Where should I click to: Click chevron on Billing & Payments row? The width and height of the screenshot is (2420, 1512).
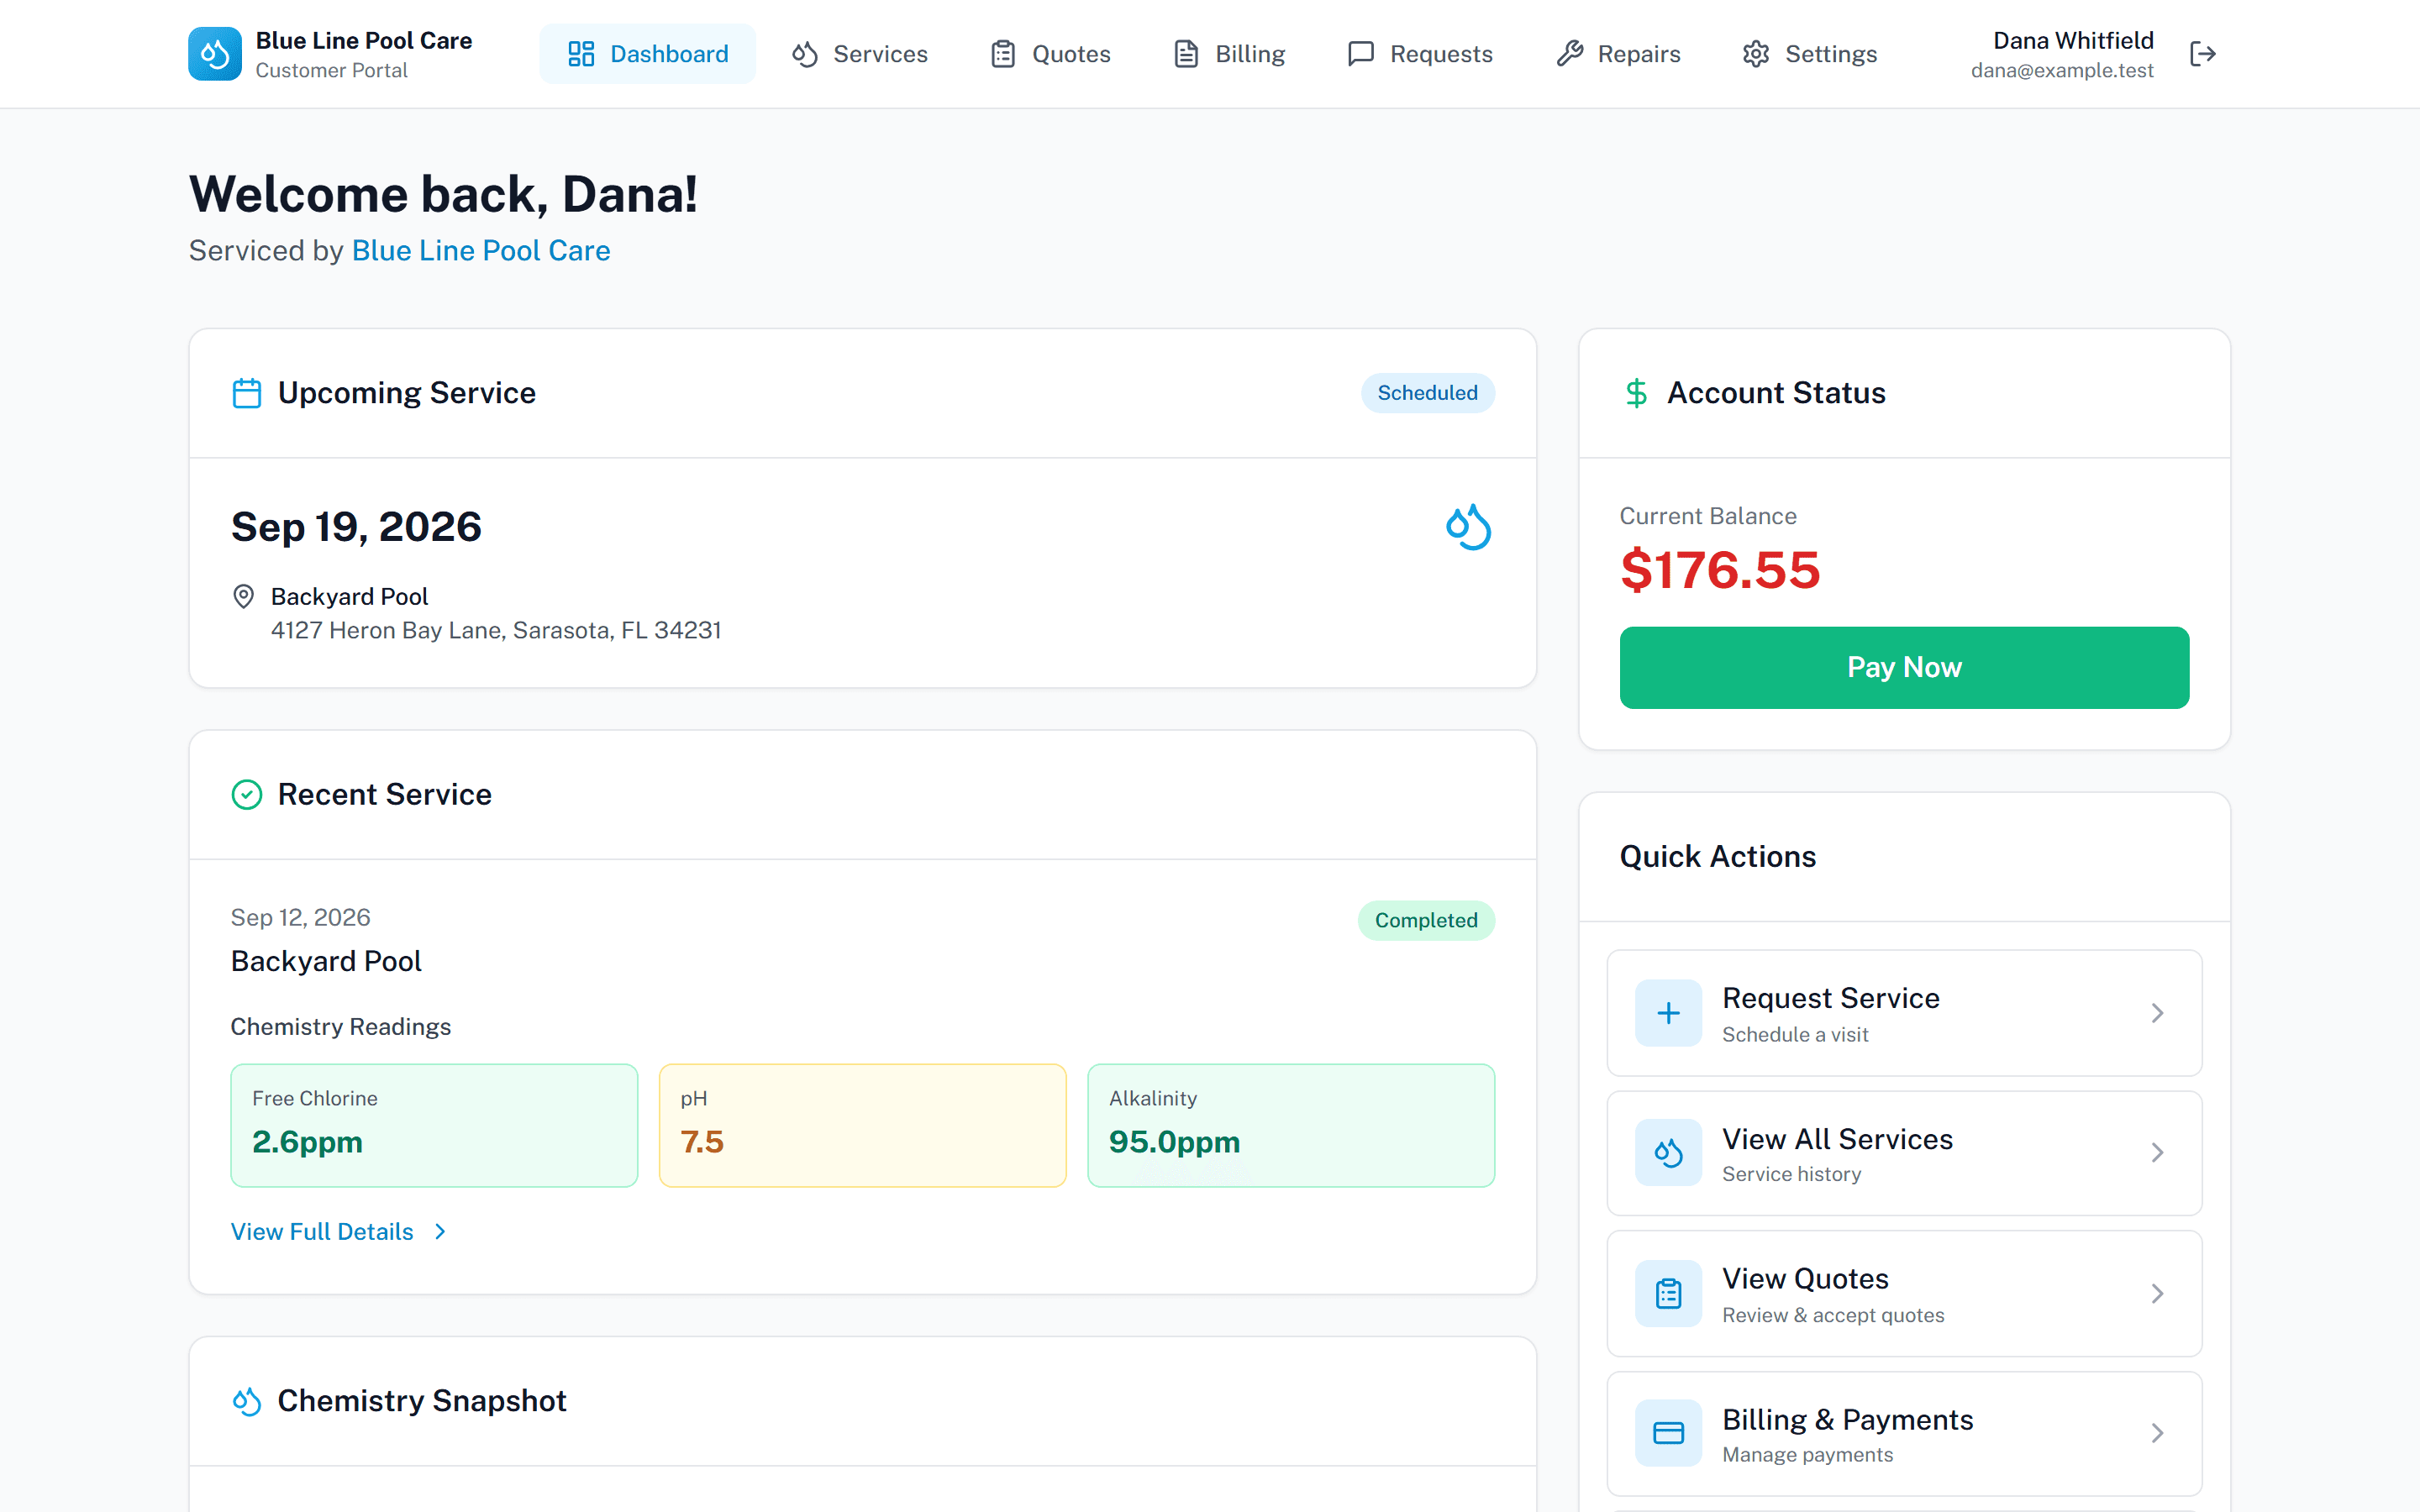[2157, 1433]
